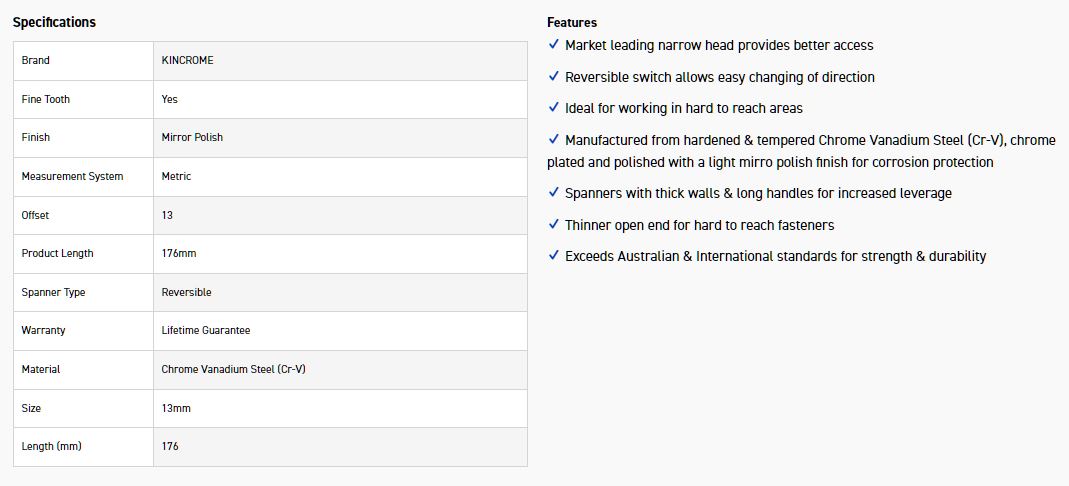The image size is (1069, 486).
Task: Click checkmark beside hard to reach areas
Action: pos(554,108)
